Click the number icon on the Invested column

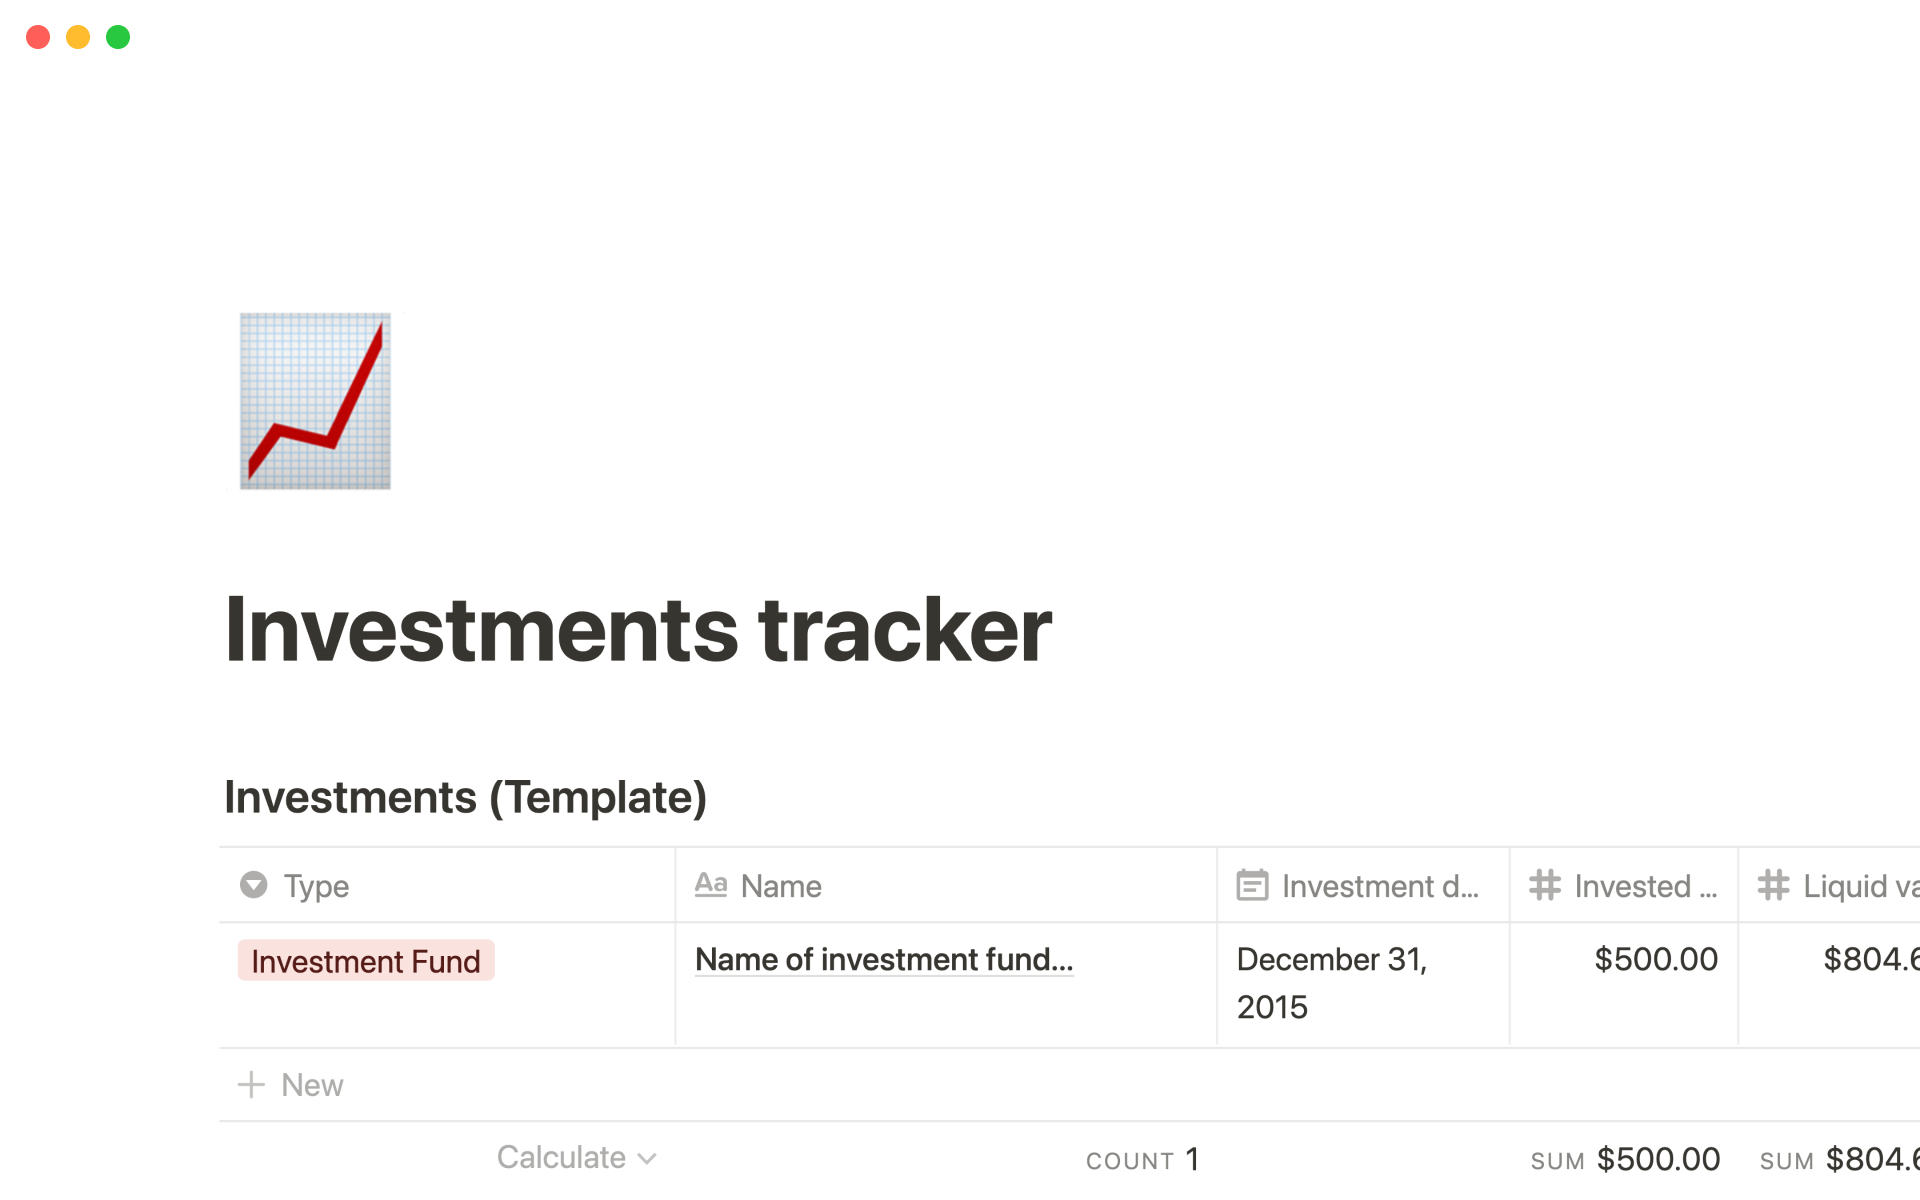1544,885
